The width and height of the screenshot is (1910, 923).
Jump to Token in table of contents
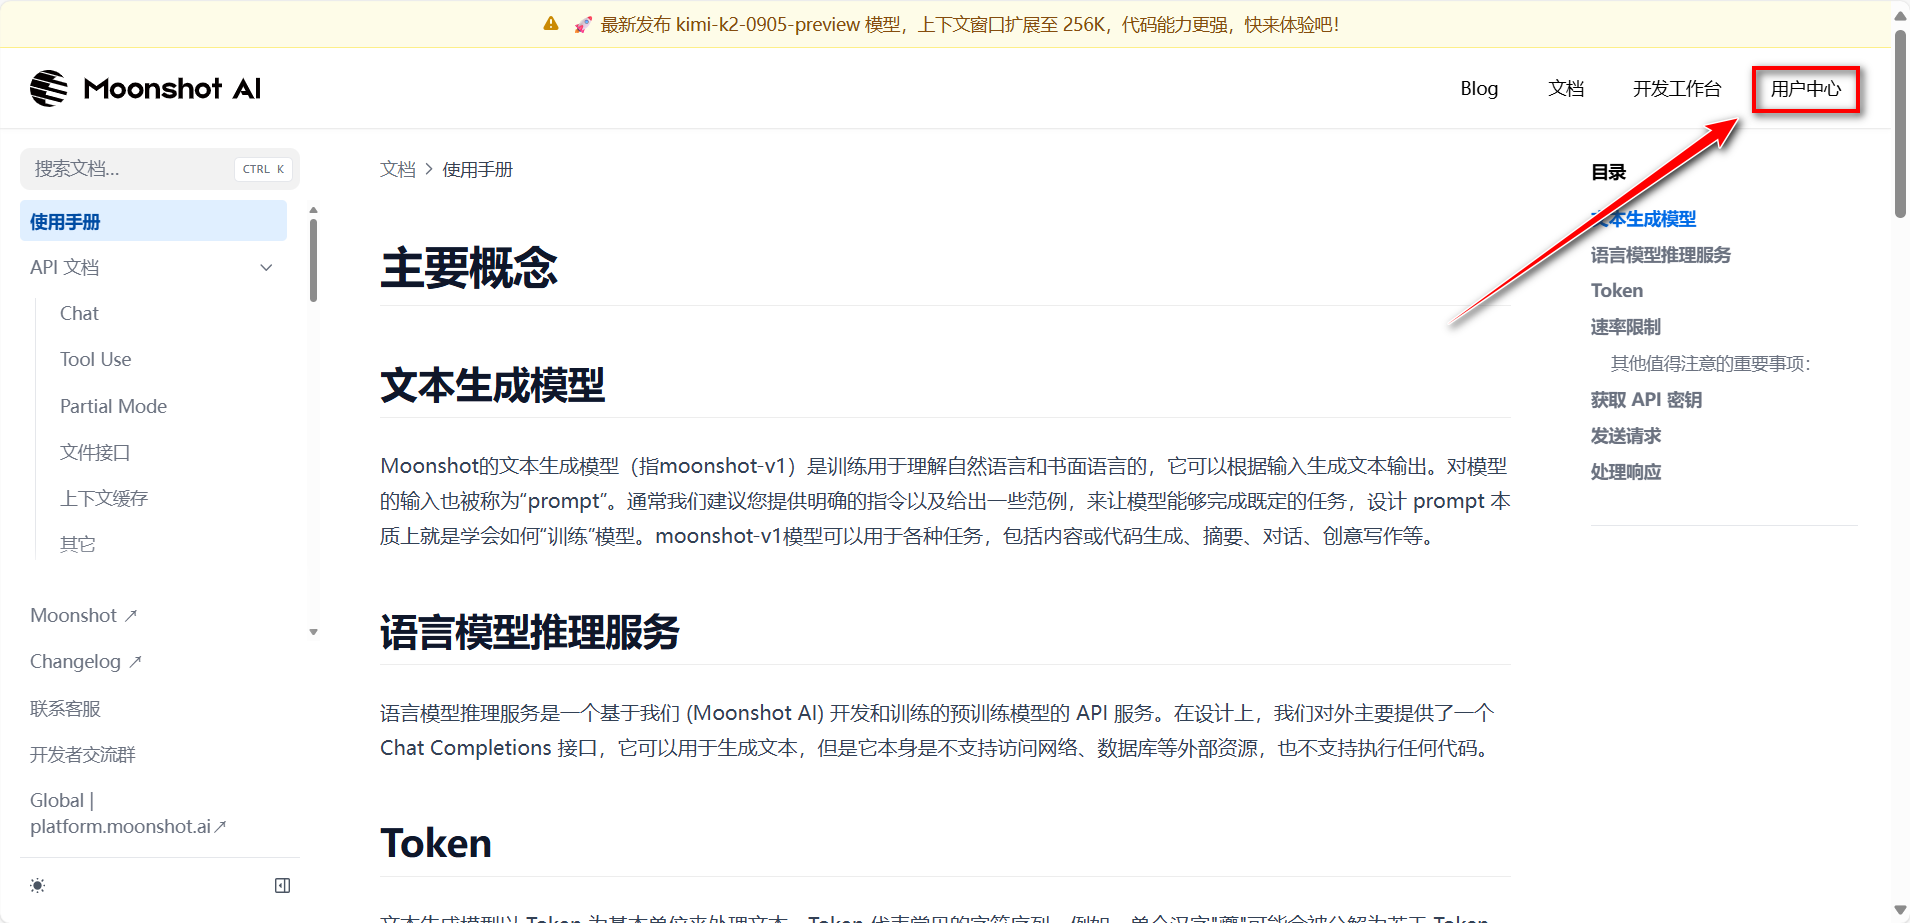click(1617, 290)
